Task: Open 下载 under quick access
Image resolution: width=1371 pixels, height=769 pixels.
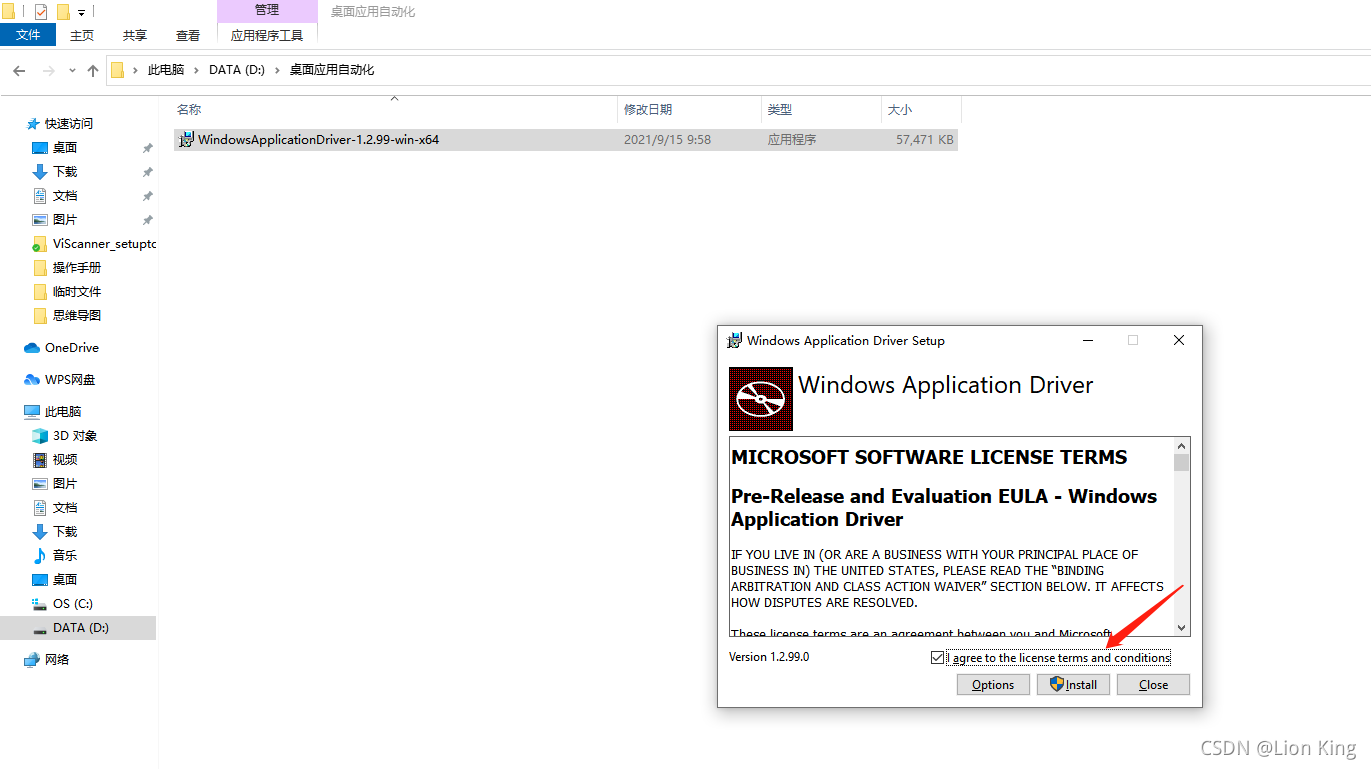Action: point(65,172)
